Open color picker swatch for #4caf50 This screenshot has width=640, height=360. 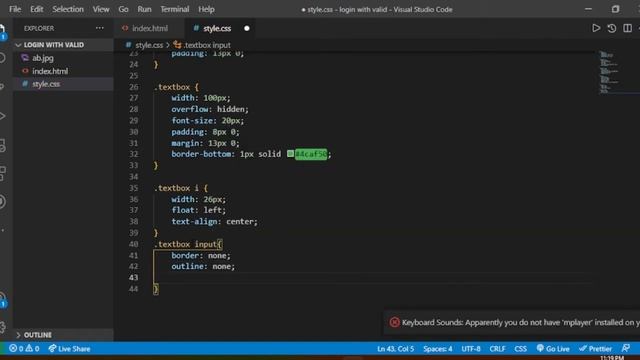[x=290, y=154]
